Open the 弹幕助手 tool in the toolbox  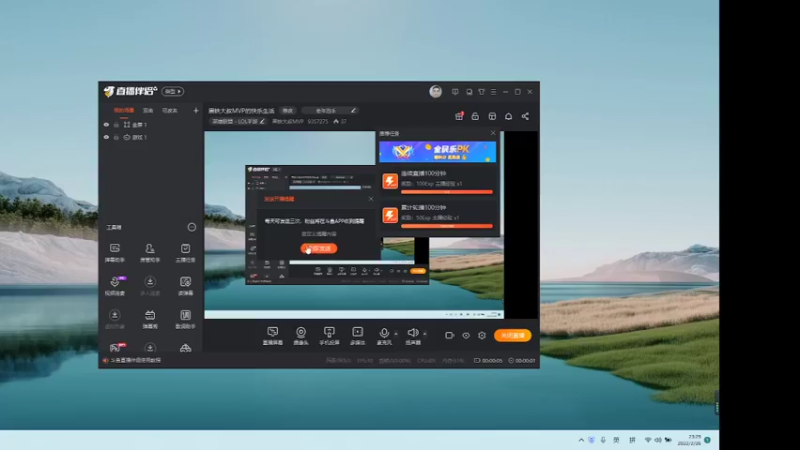[115, 252]
